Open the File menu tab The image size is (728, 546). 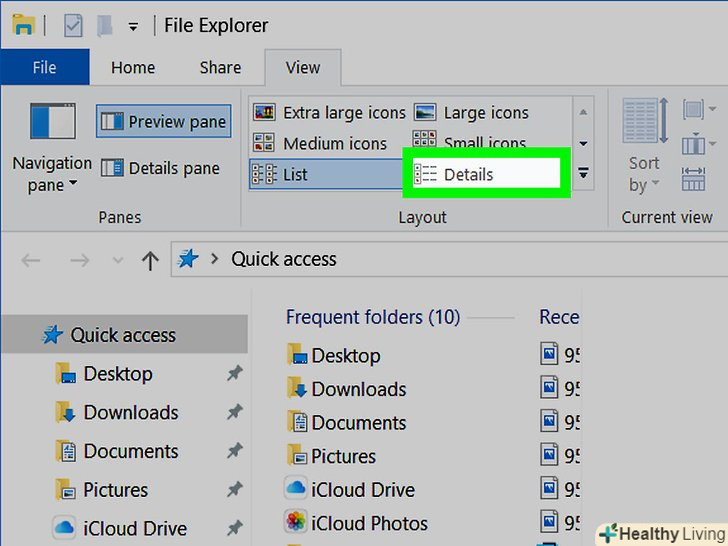tap(45, 67)
